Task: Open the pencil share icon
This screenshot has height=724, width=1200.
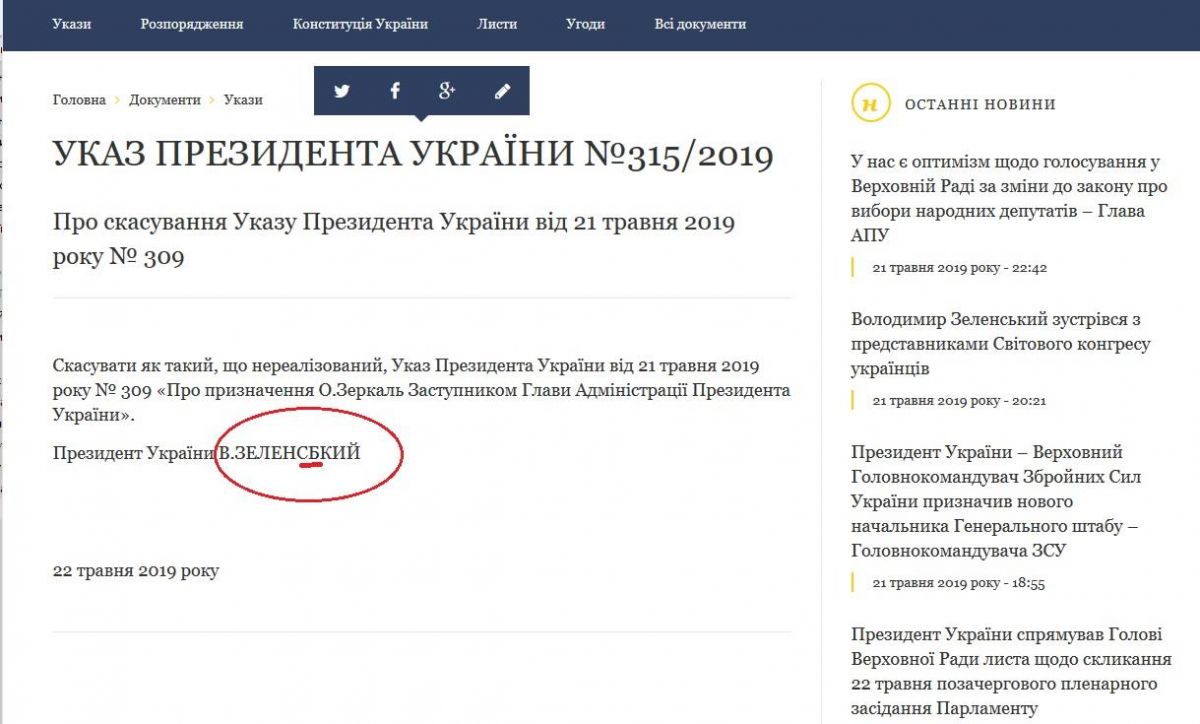Action: click(x=500, y=89)
